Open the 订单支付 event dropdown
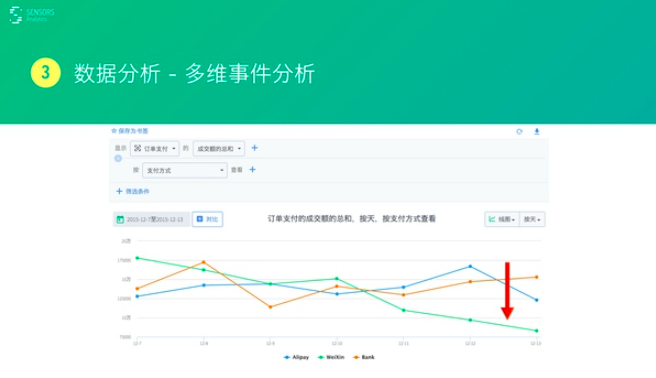The width and height of the screenshot is (656, 378). [154, 148]
